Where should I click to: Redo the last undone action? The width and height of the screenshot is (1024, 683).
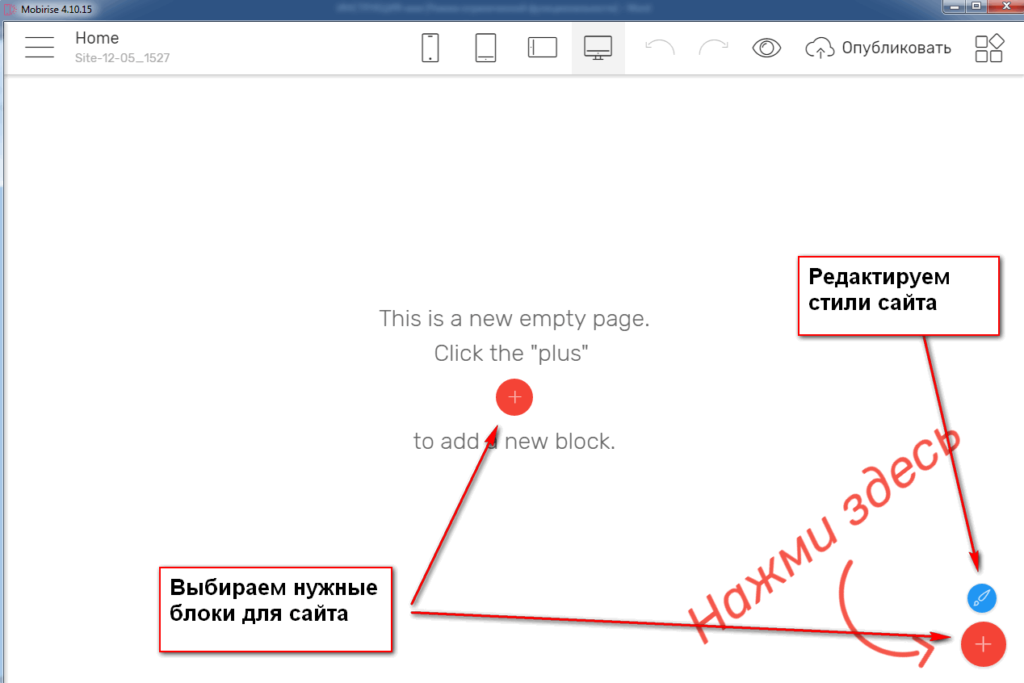point(713,48)
